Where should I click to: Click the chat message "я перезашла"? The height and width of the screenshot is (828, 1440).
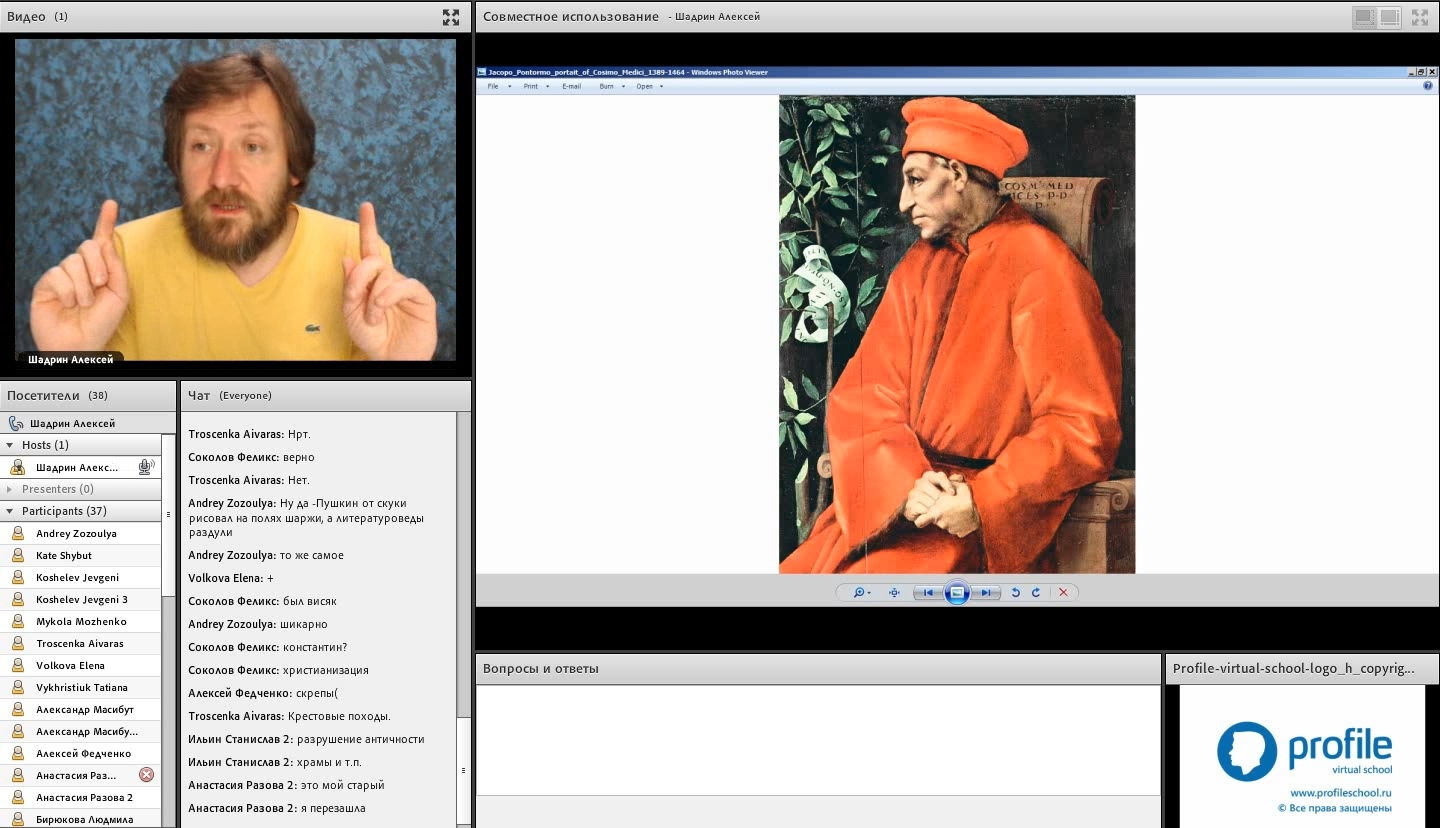click(333, 808)
